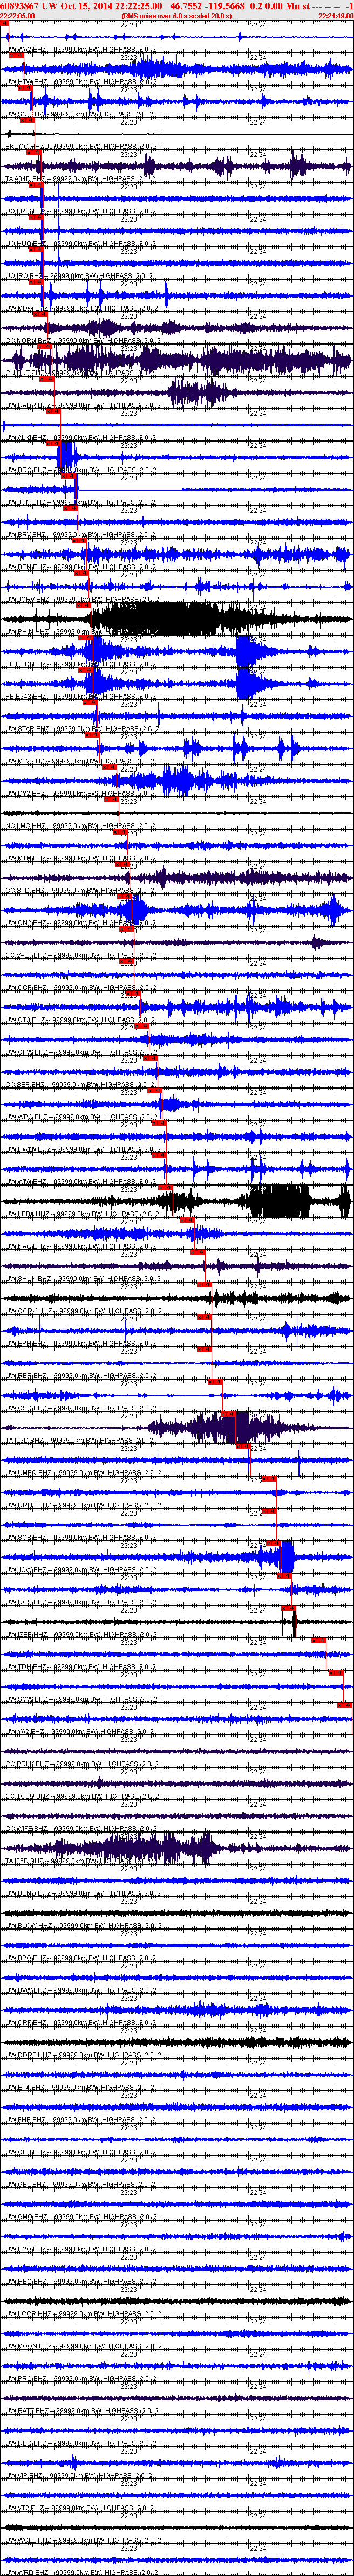Click the start time '22:22:05.00'
The image size is (354, 2576).
pos(18,16)
